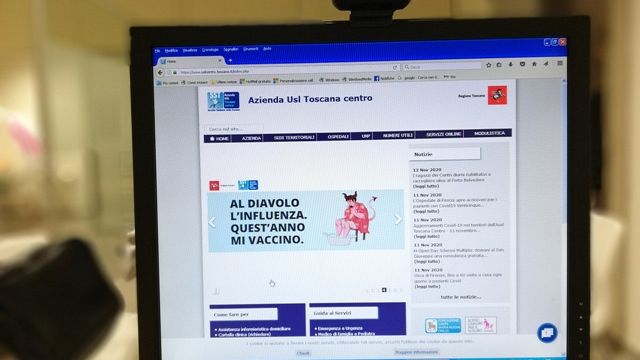Open the HotMail gratuito bookmark
The image size is (640, 360).
click(255, 81)
